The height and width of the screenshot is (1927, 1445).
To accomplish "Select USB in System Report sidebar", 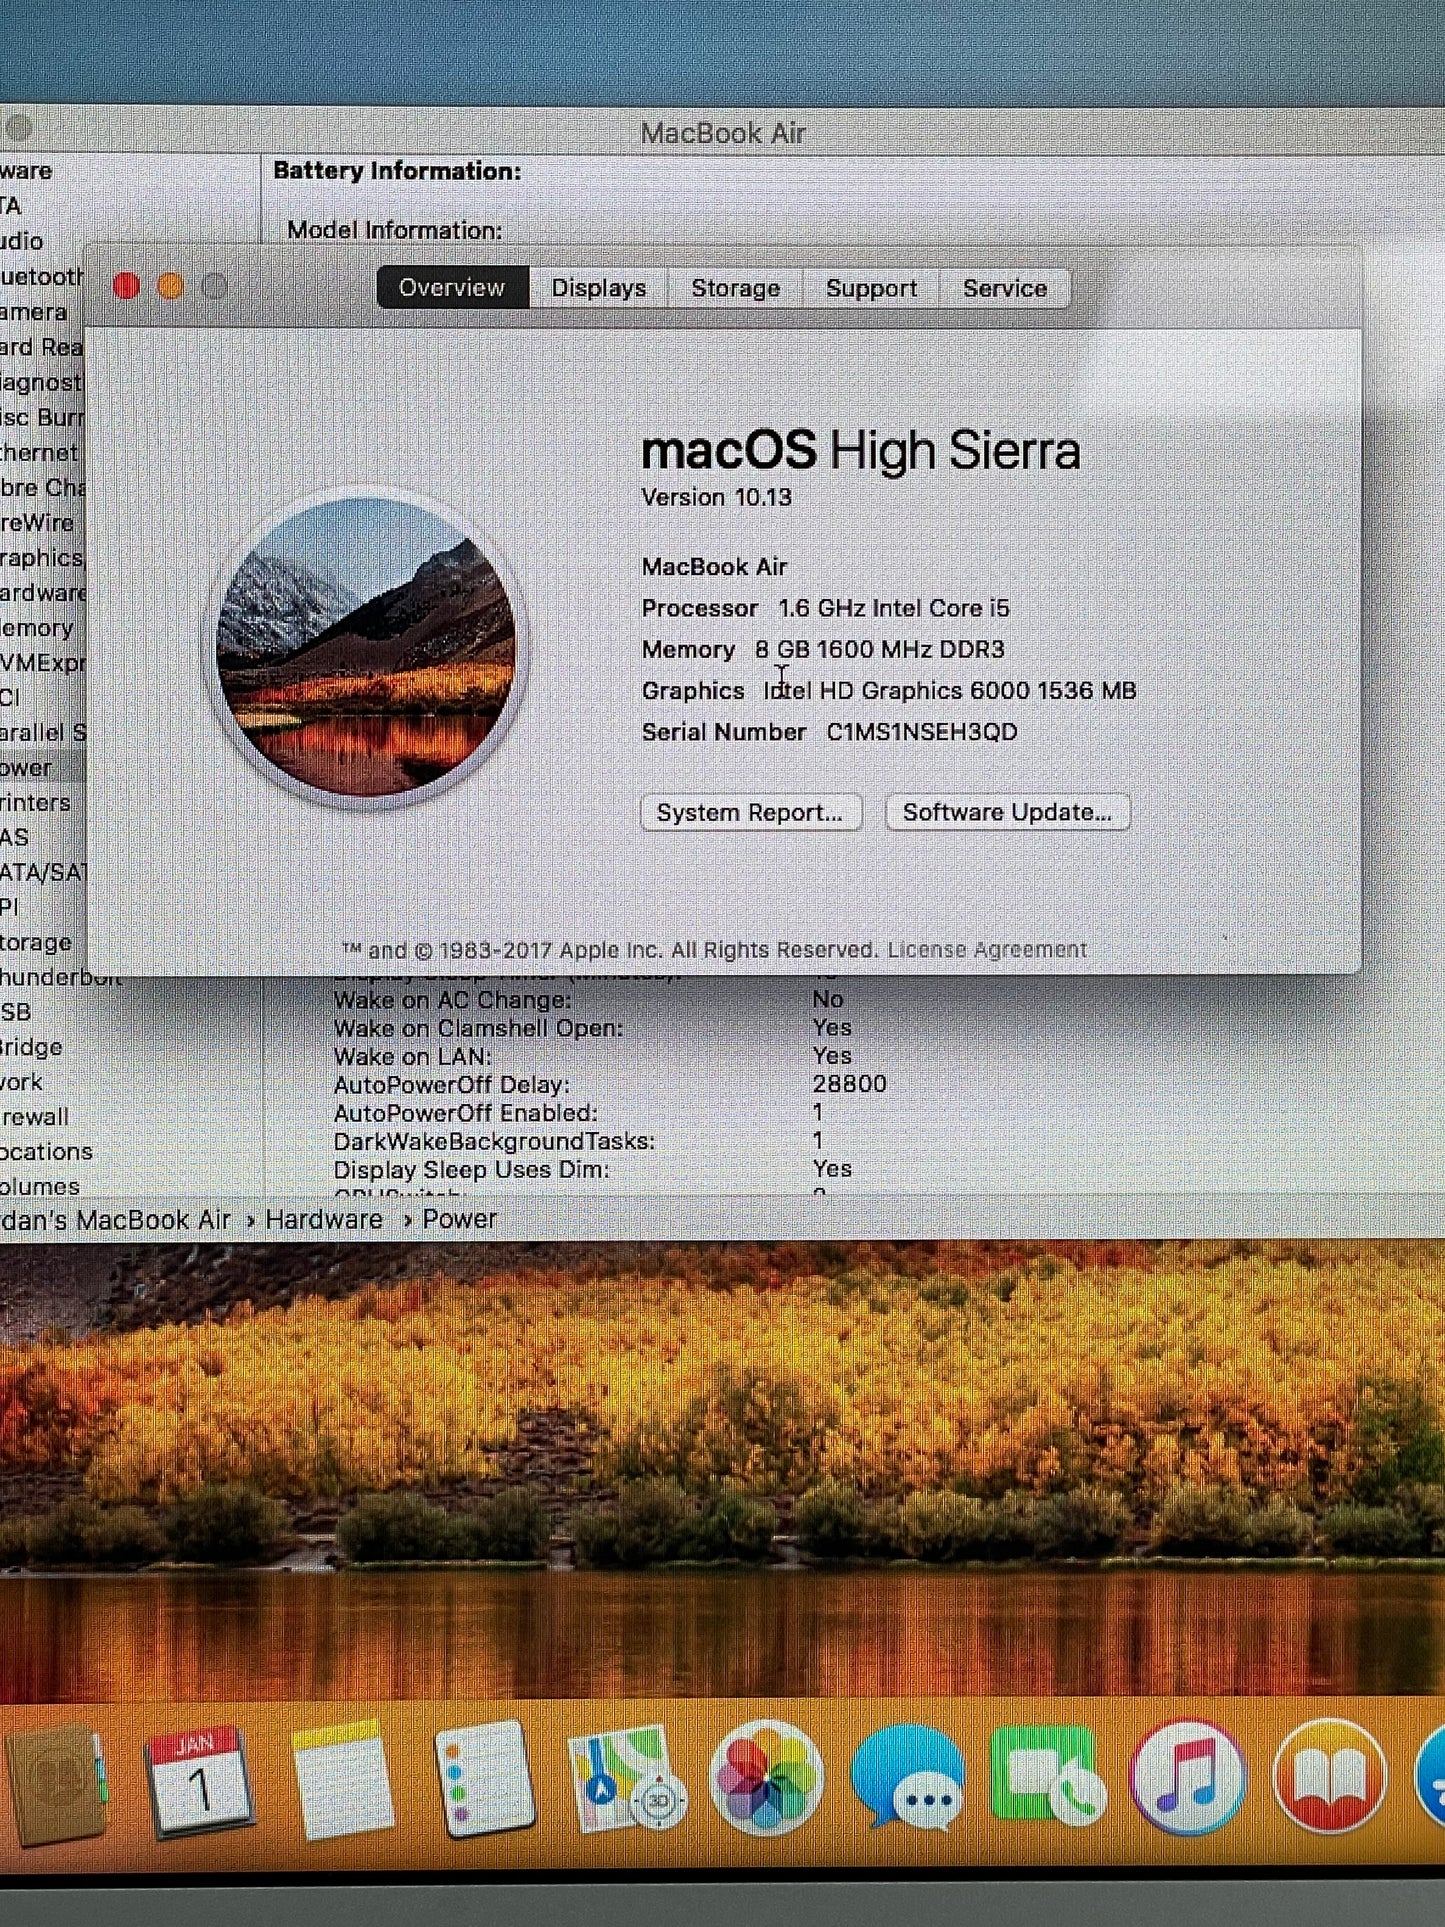I will click(x=16, y=1012).
